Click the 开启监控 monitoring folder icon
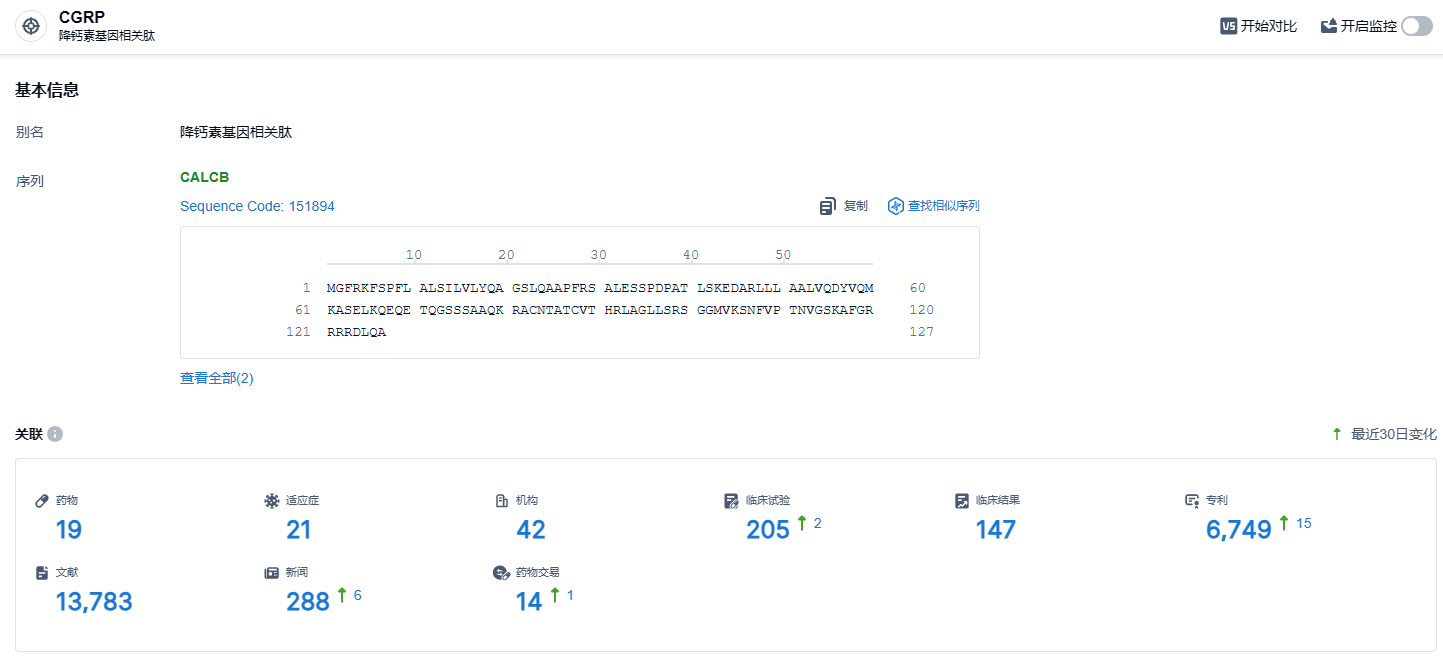The image size is (1443, 658). click(1329, 27)
